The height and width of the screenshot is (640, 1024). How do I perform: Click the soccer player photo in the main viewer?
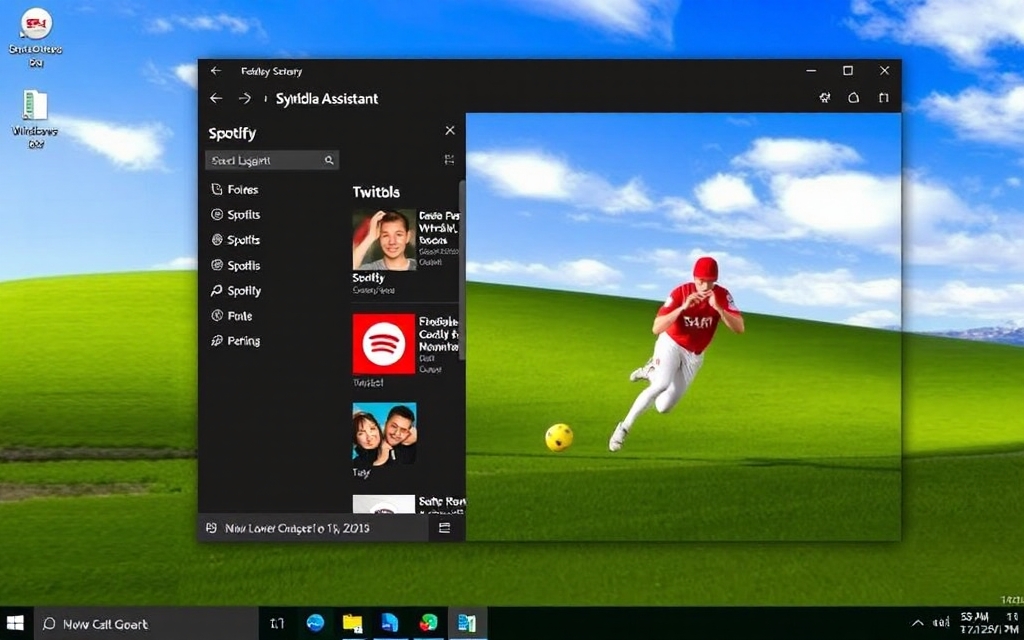[x=683, y=327]
